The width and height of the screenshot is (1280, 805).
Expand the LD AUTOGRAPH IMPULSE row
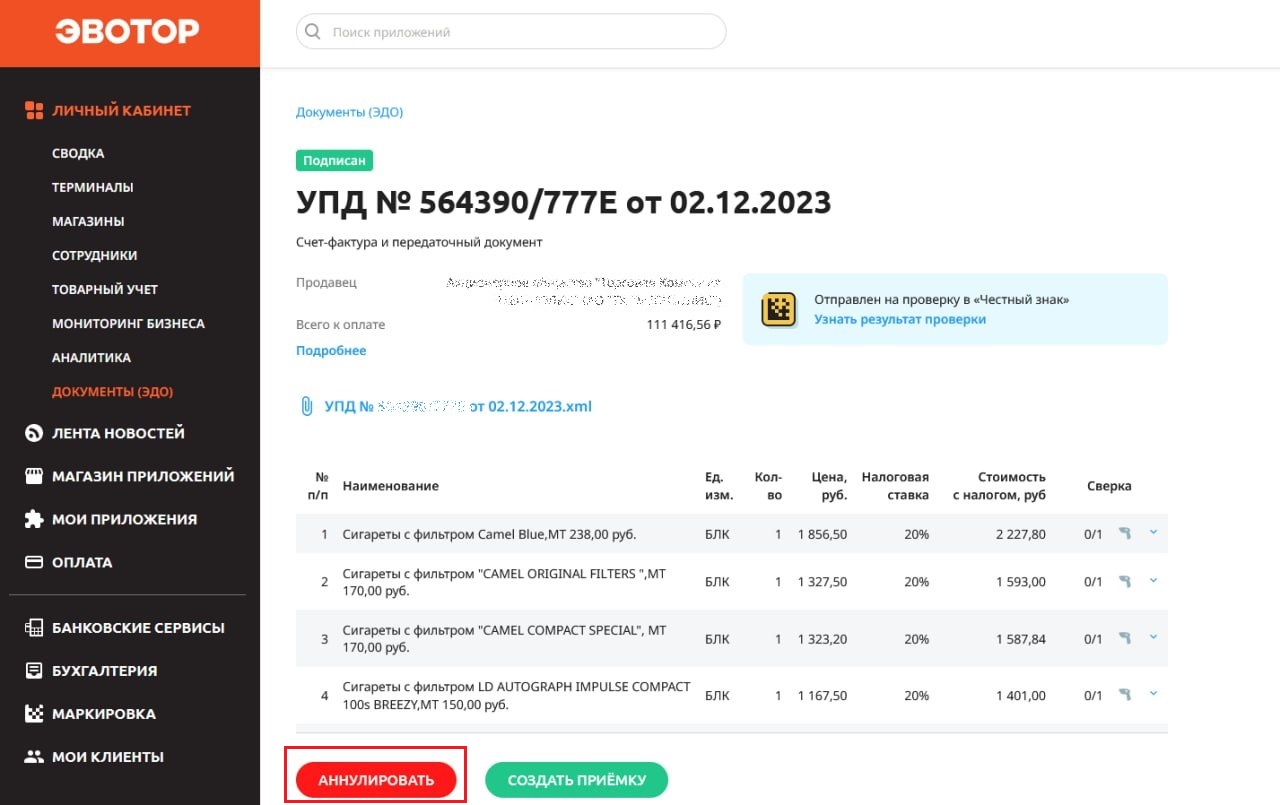1153,693
